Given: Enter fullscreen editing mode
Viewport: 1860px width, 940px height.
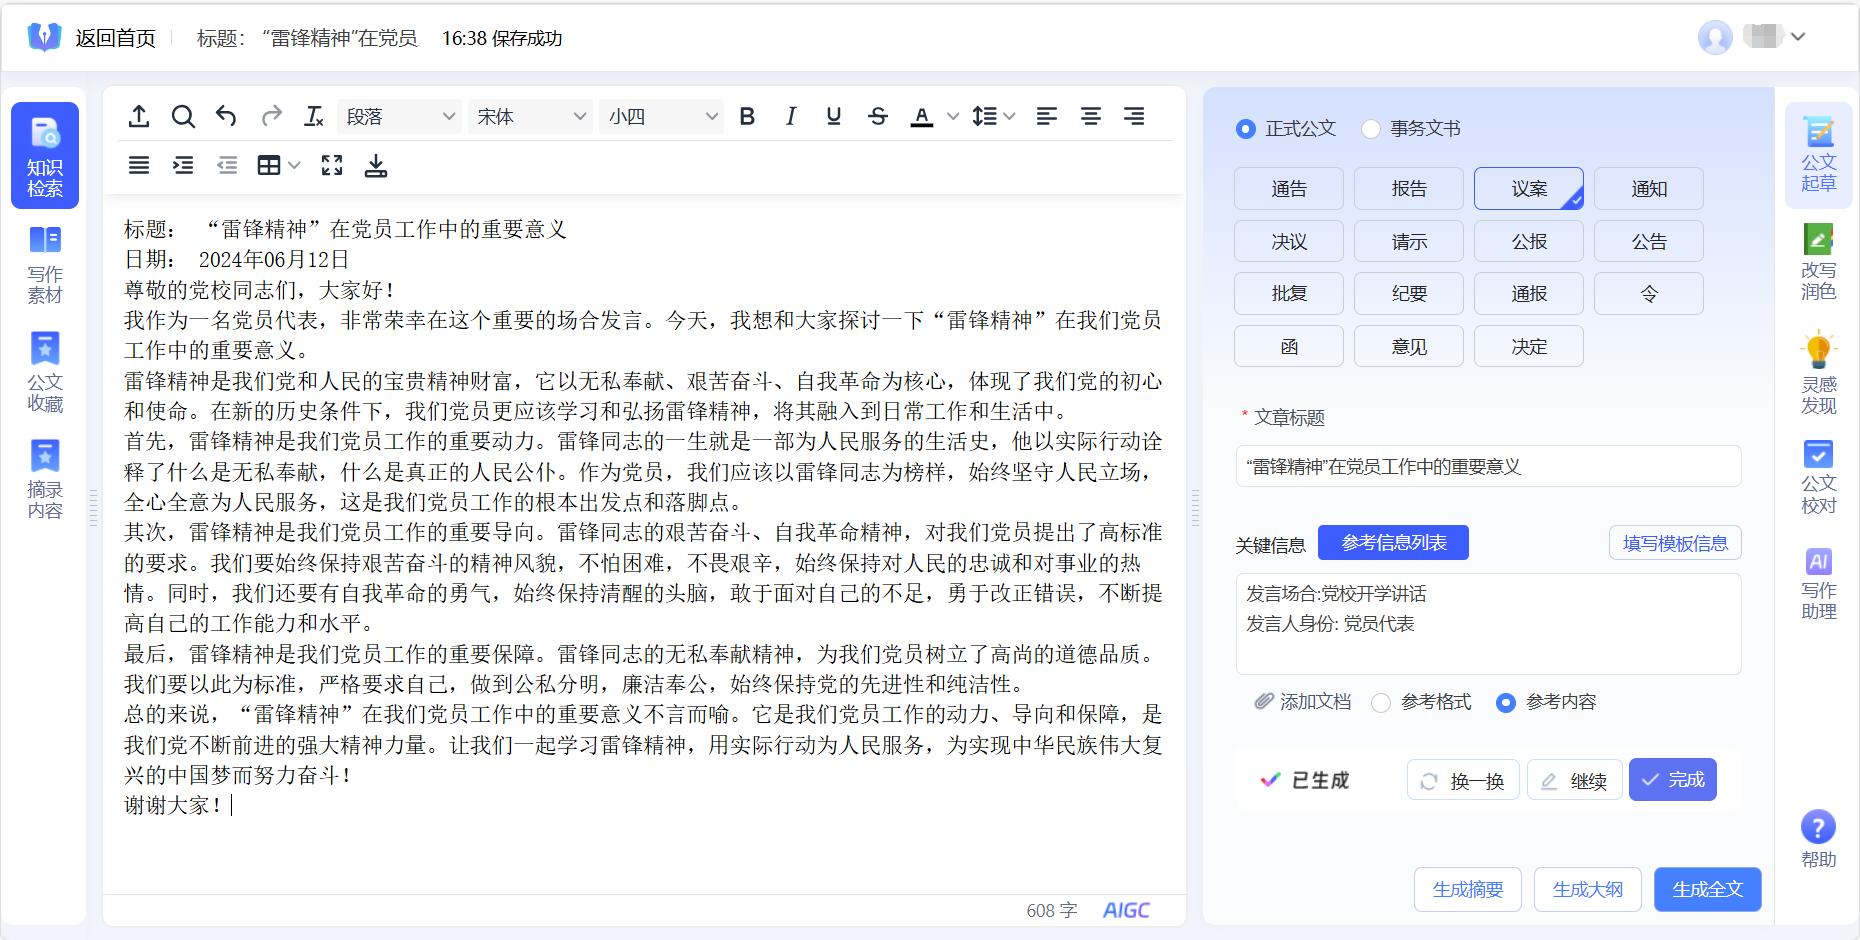Looking at the screenshot, I should [332, 166].
